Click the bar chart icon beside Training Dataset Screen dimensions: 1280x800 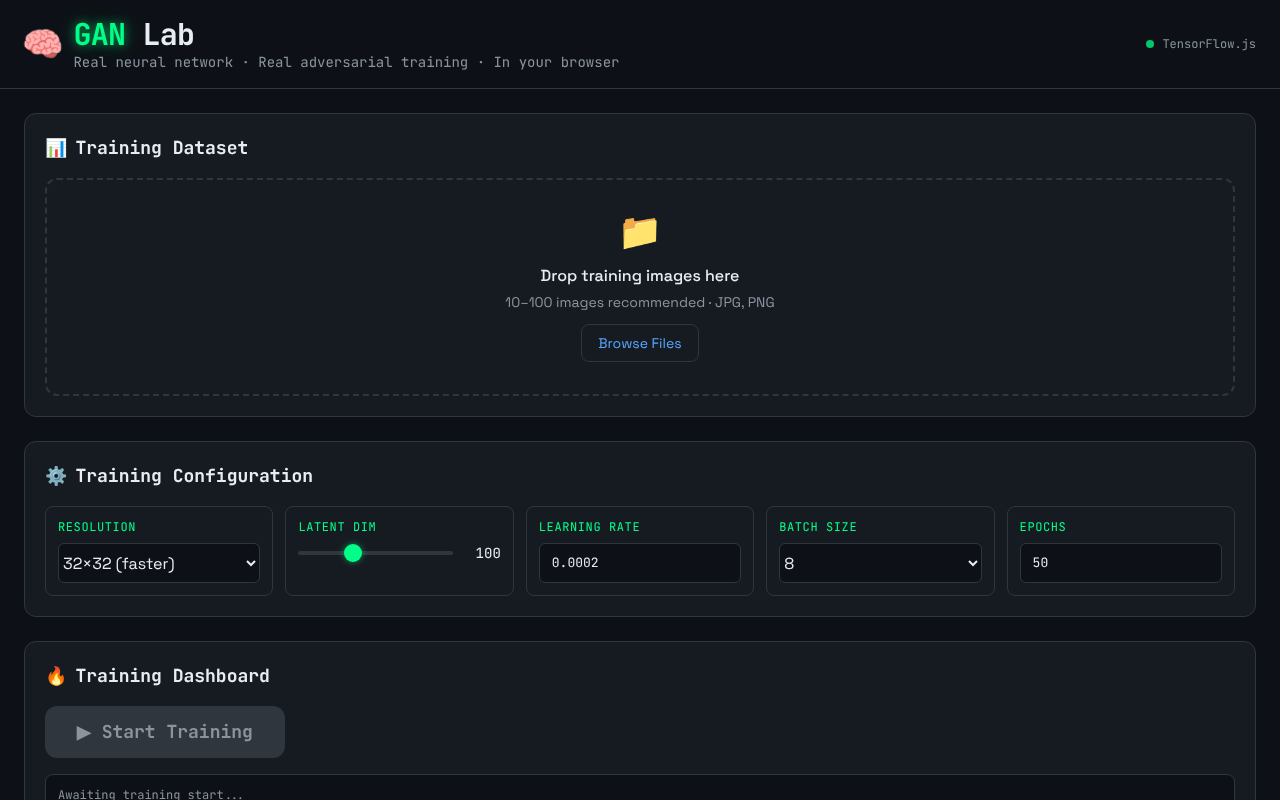click(56, 148)
